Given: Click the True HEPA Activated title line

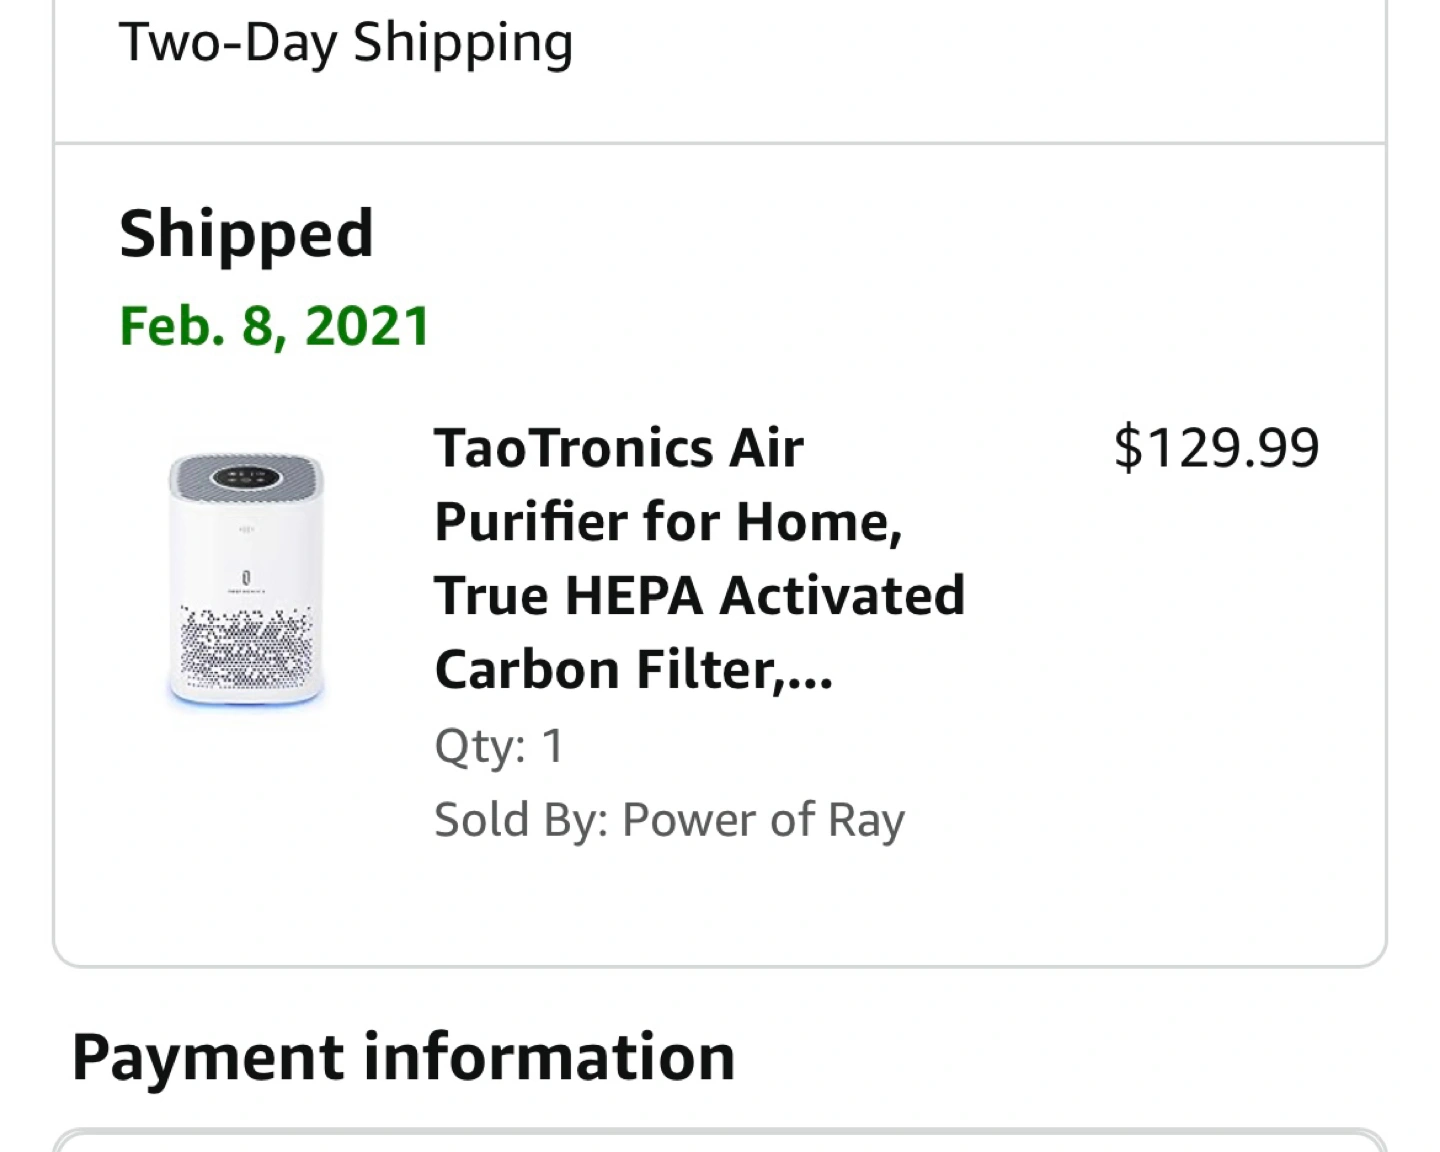Looking at the screenshot, I should [699, 595].
